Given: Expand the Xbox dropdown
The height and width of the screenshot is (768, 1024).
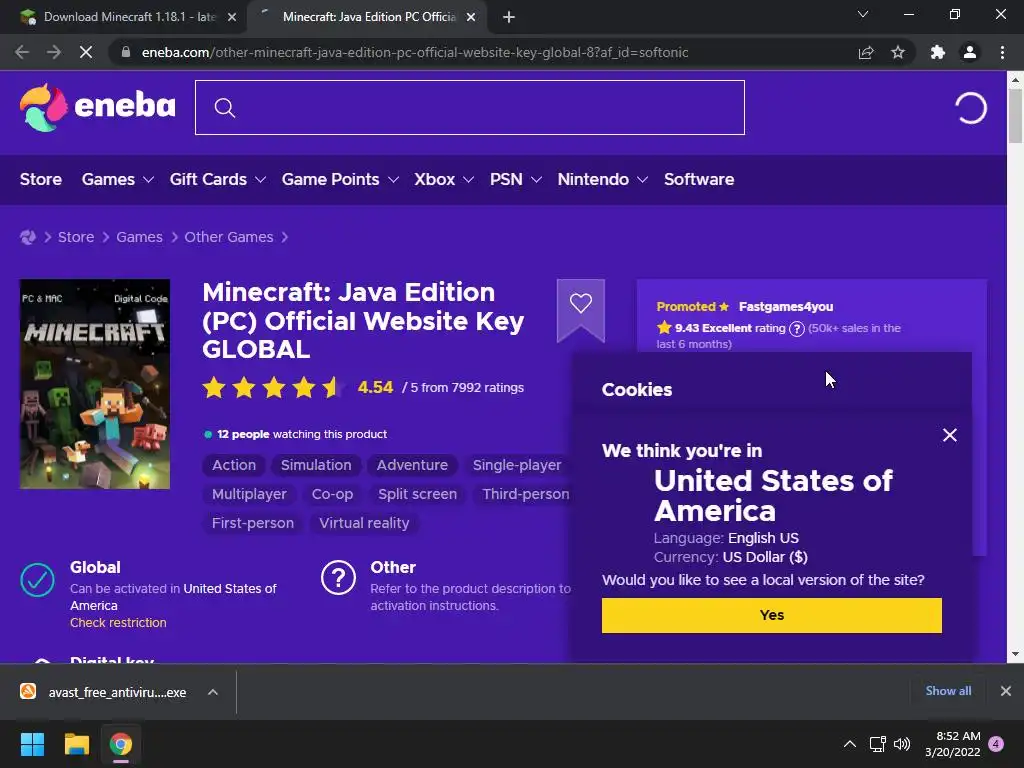Looking at the screenshot, I should pos(468,180).
